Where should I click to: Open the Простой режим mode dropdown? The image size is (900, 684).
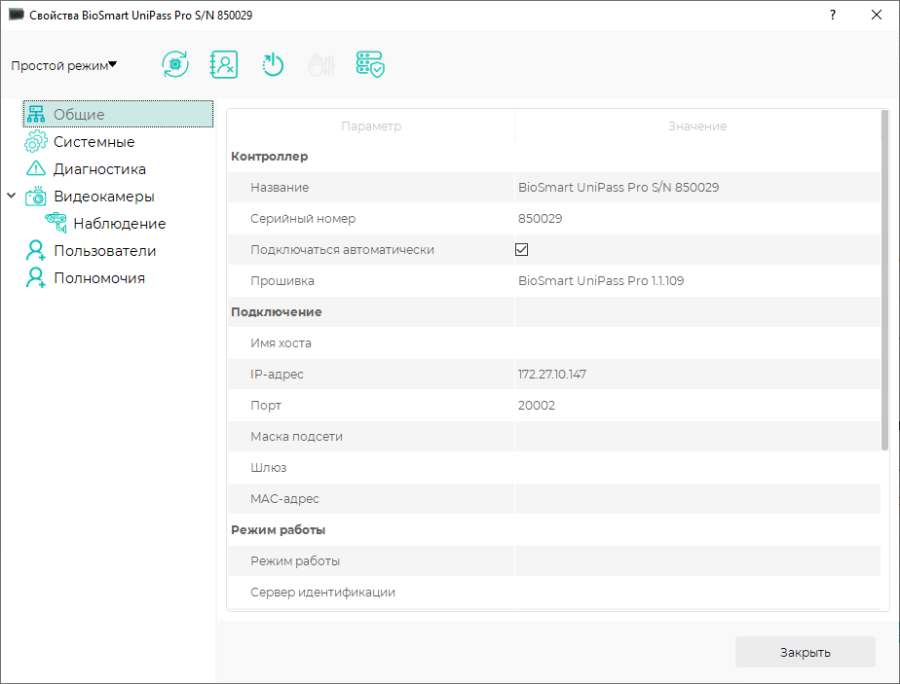[64, 65]
